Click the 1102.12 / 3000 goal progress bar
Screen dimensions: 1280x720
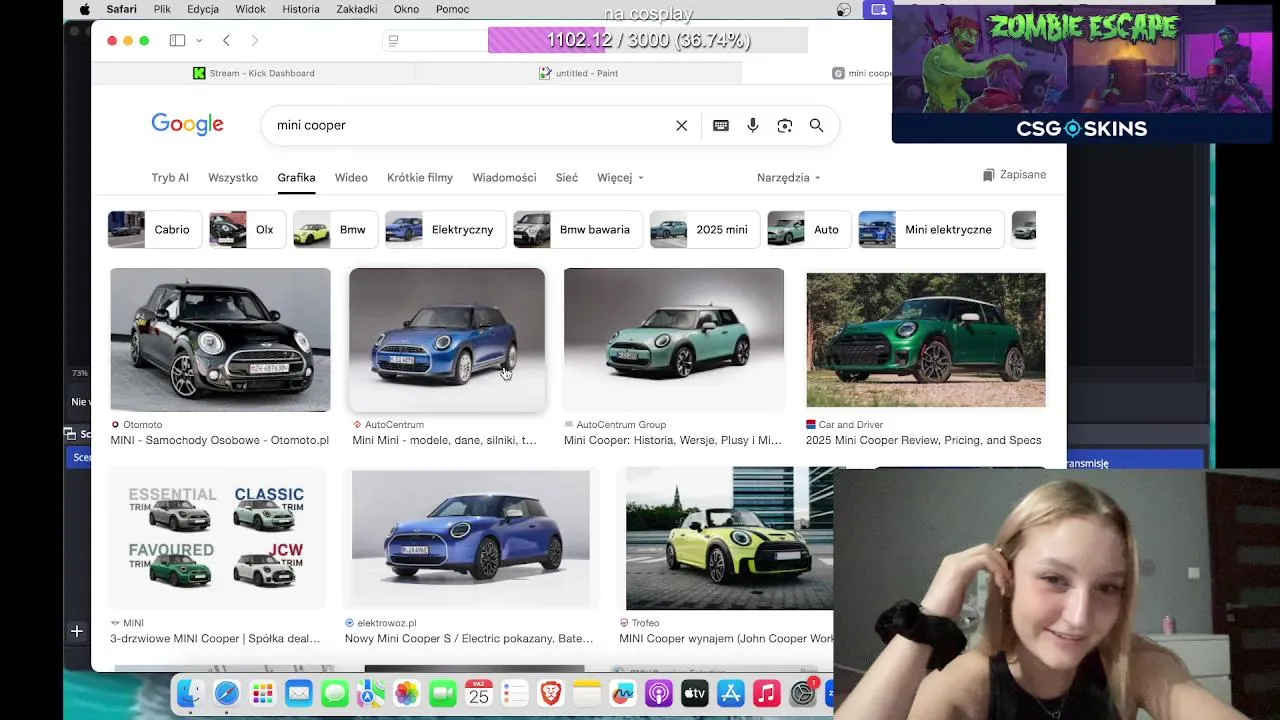pyautogui.click(x=647, y=40)
